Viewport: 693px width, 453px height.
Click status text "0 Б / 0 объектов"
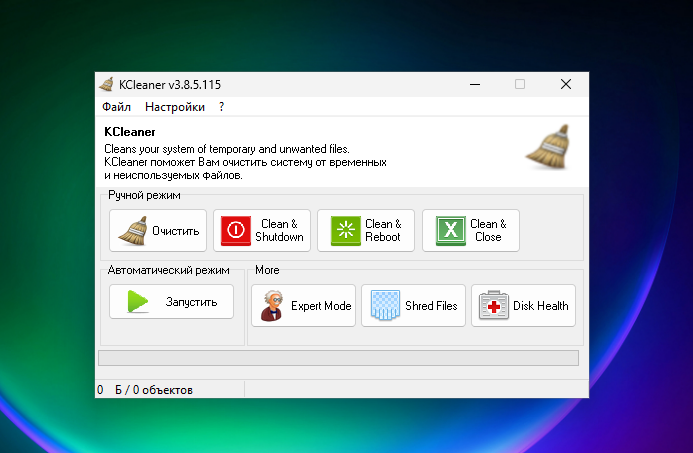tap(145, 390)
